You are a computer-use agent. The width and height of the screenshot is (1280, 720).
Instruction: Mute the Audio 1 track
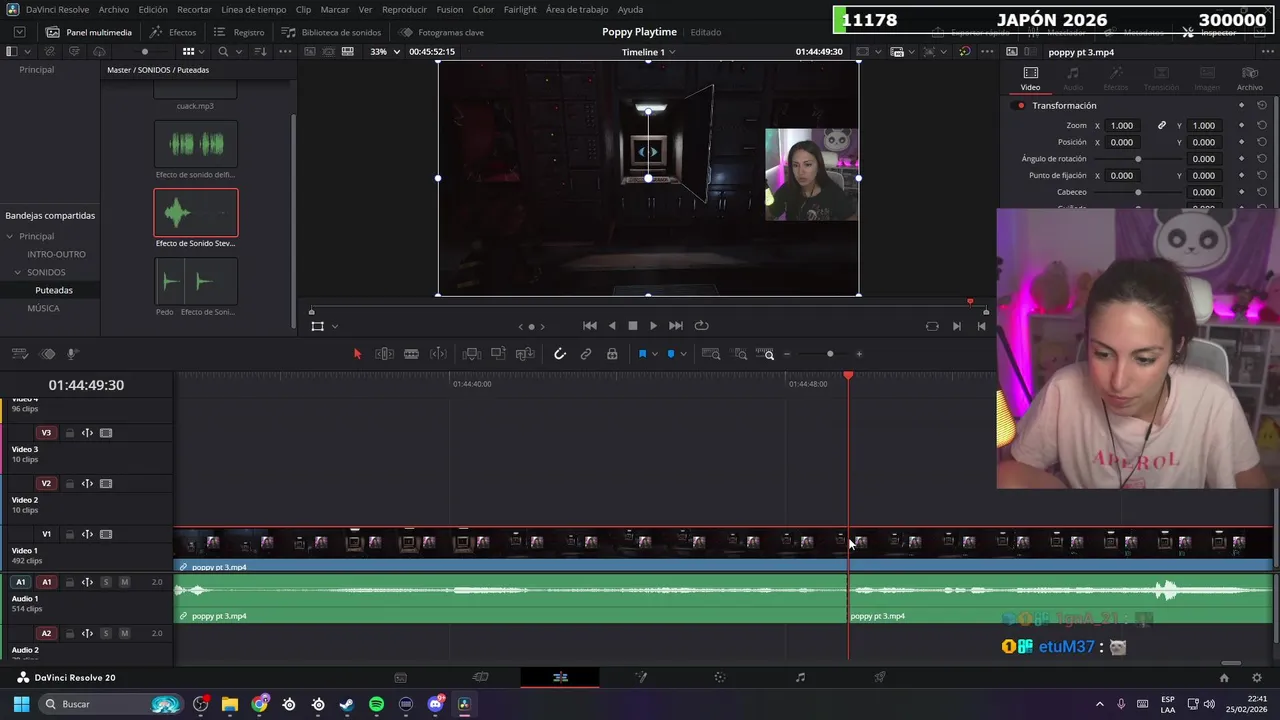coord(124,582)
